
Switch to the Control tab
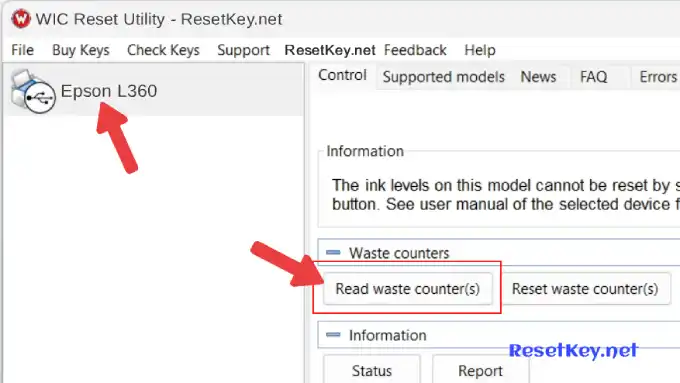pyautogui.click(x=342, y=75)
